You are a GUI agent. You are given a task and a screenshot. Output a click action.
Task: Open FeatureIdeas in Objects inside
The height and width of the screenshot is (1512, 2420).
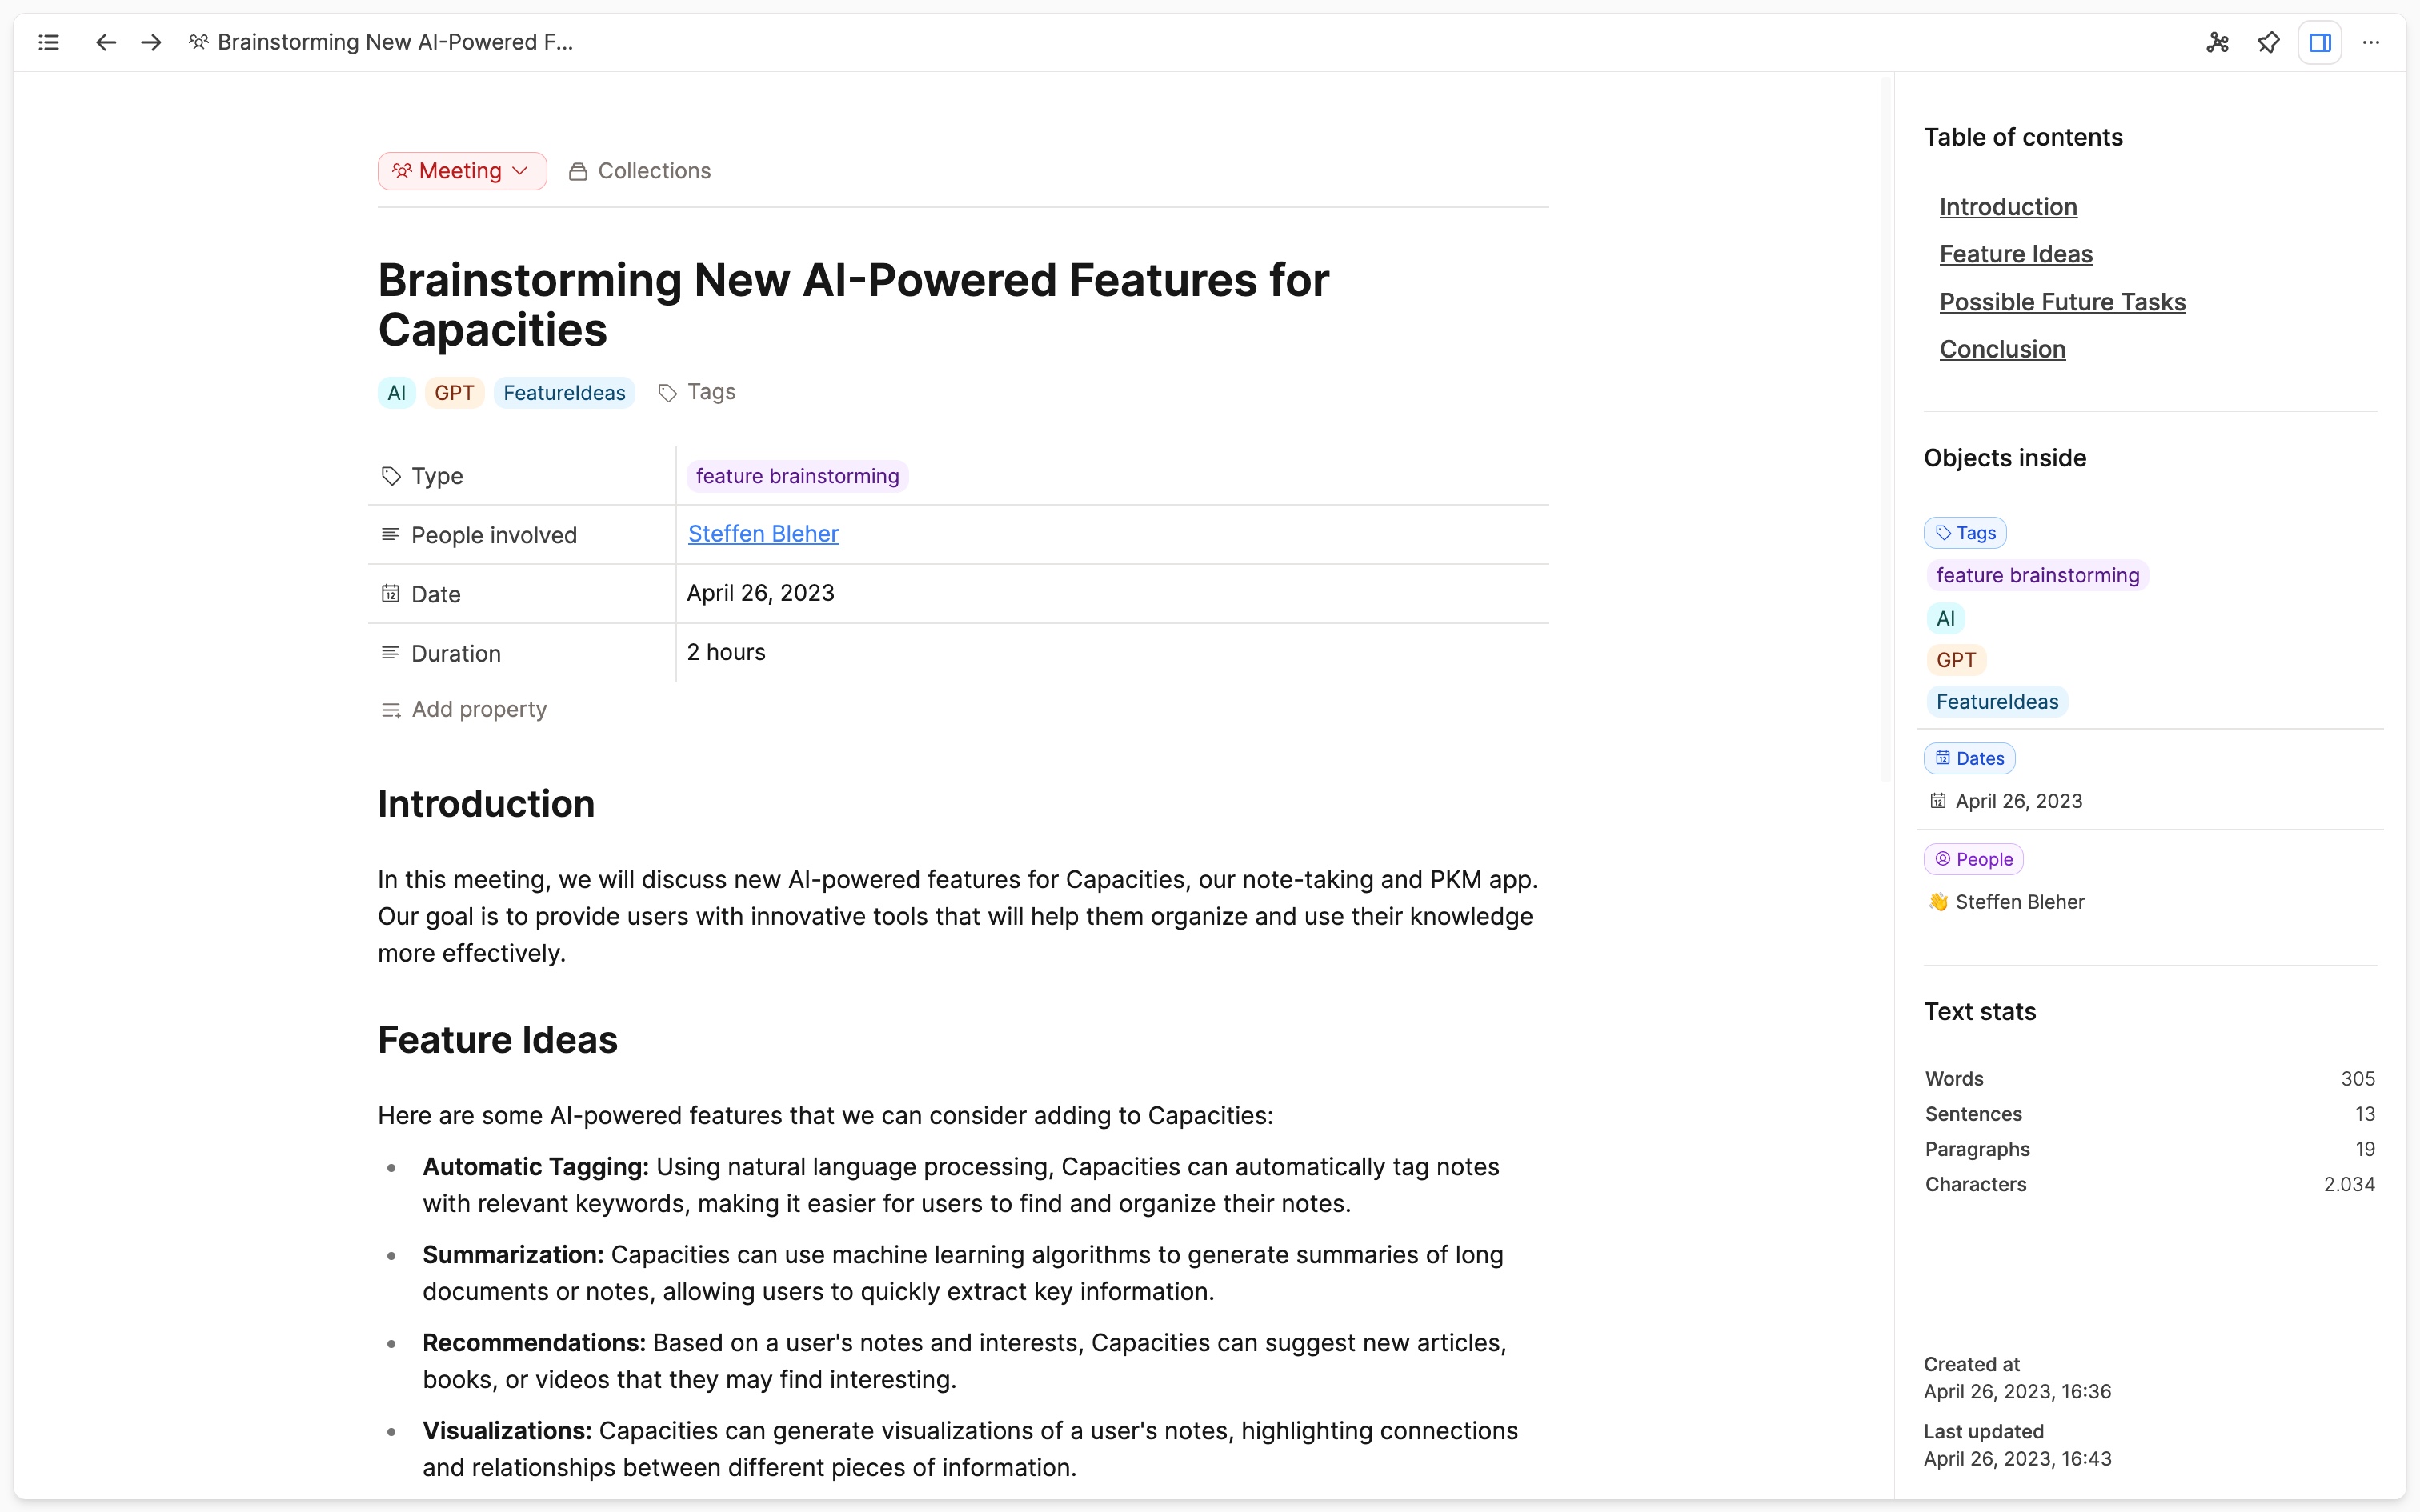1997,702
